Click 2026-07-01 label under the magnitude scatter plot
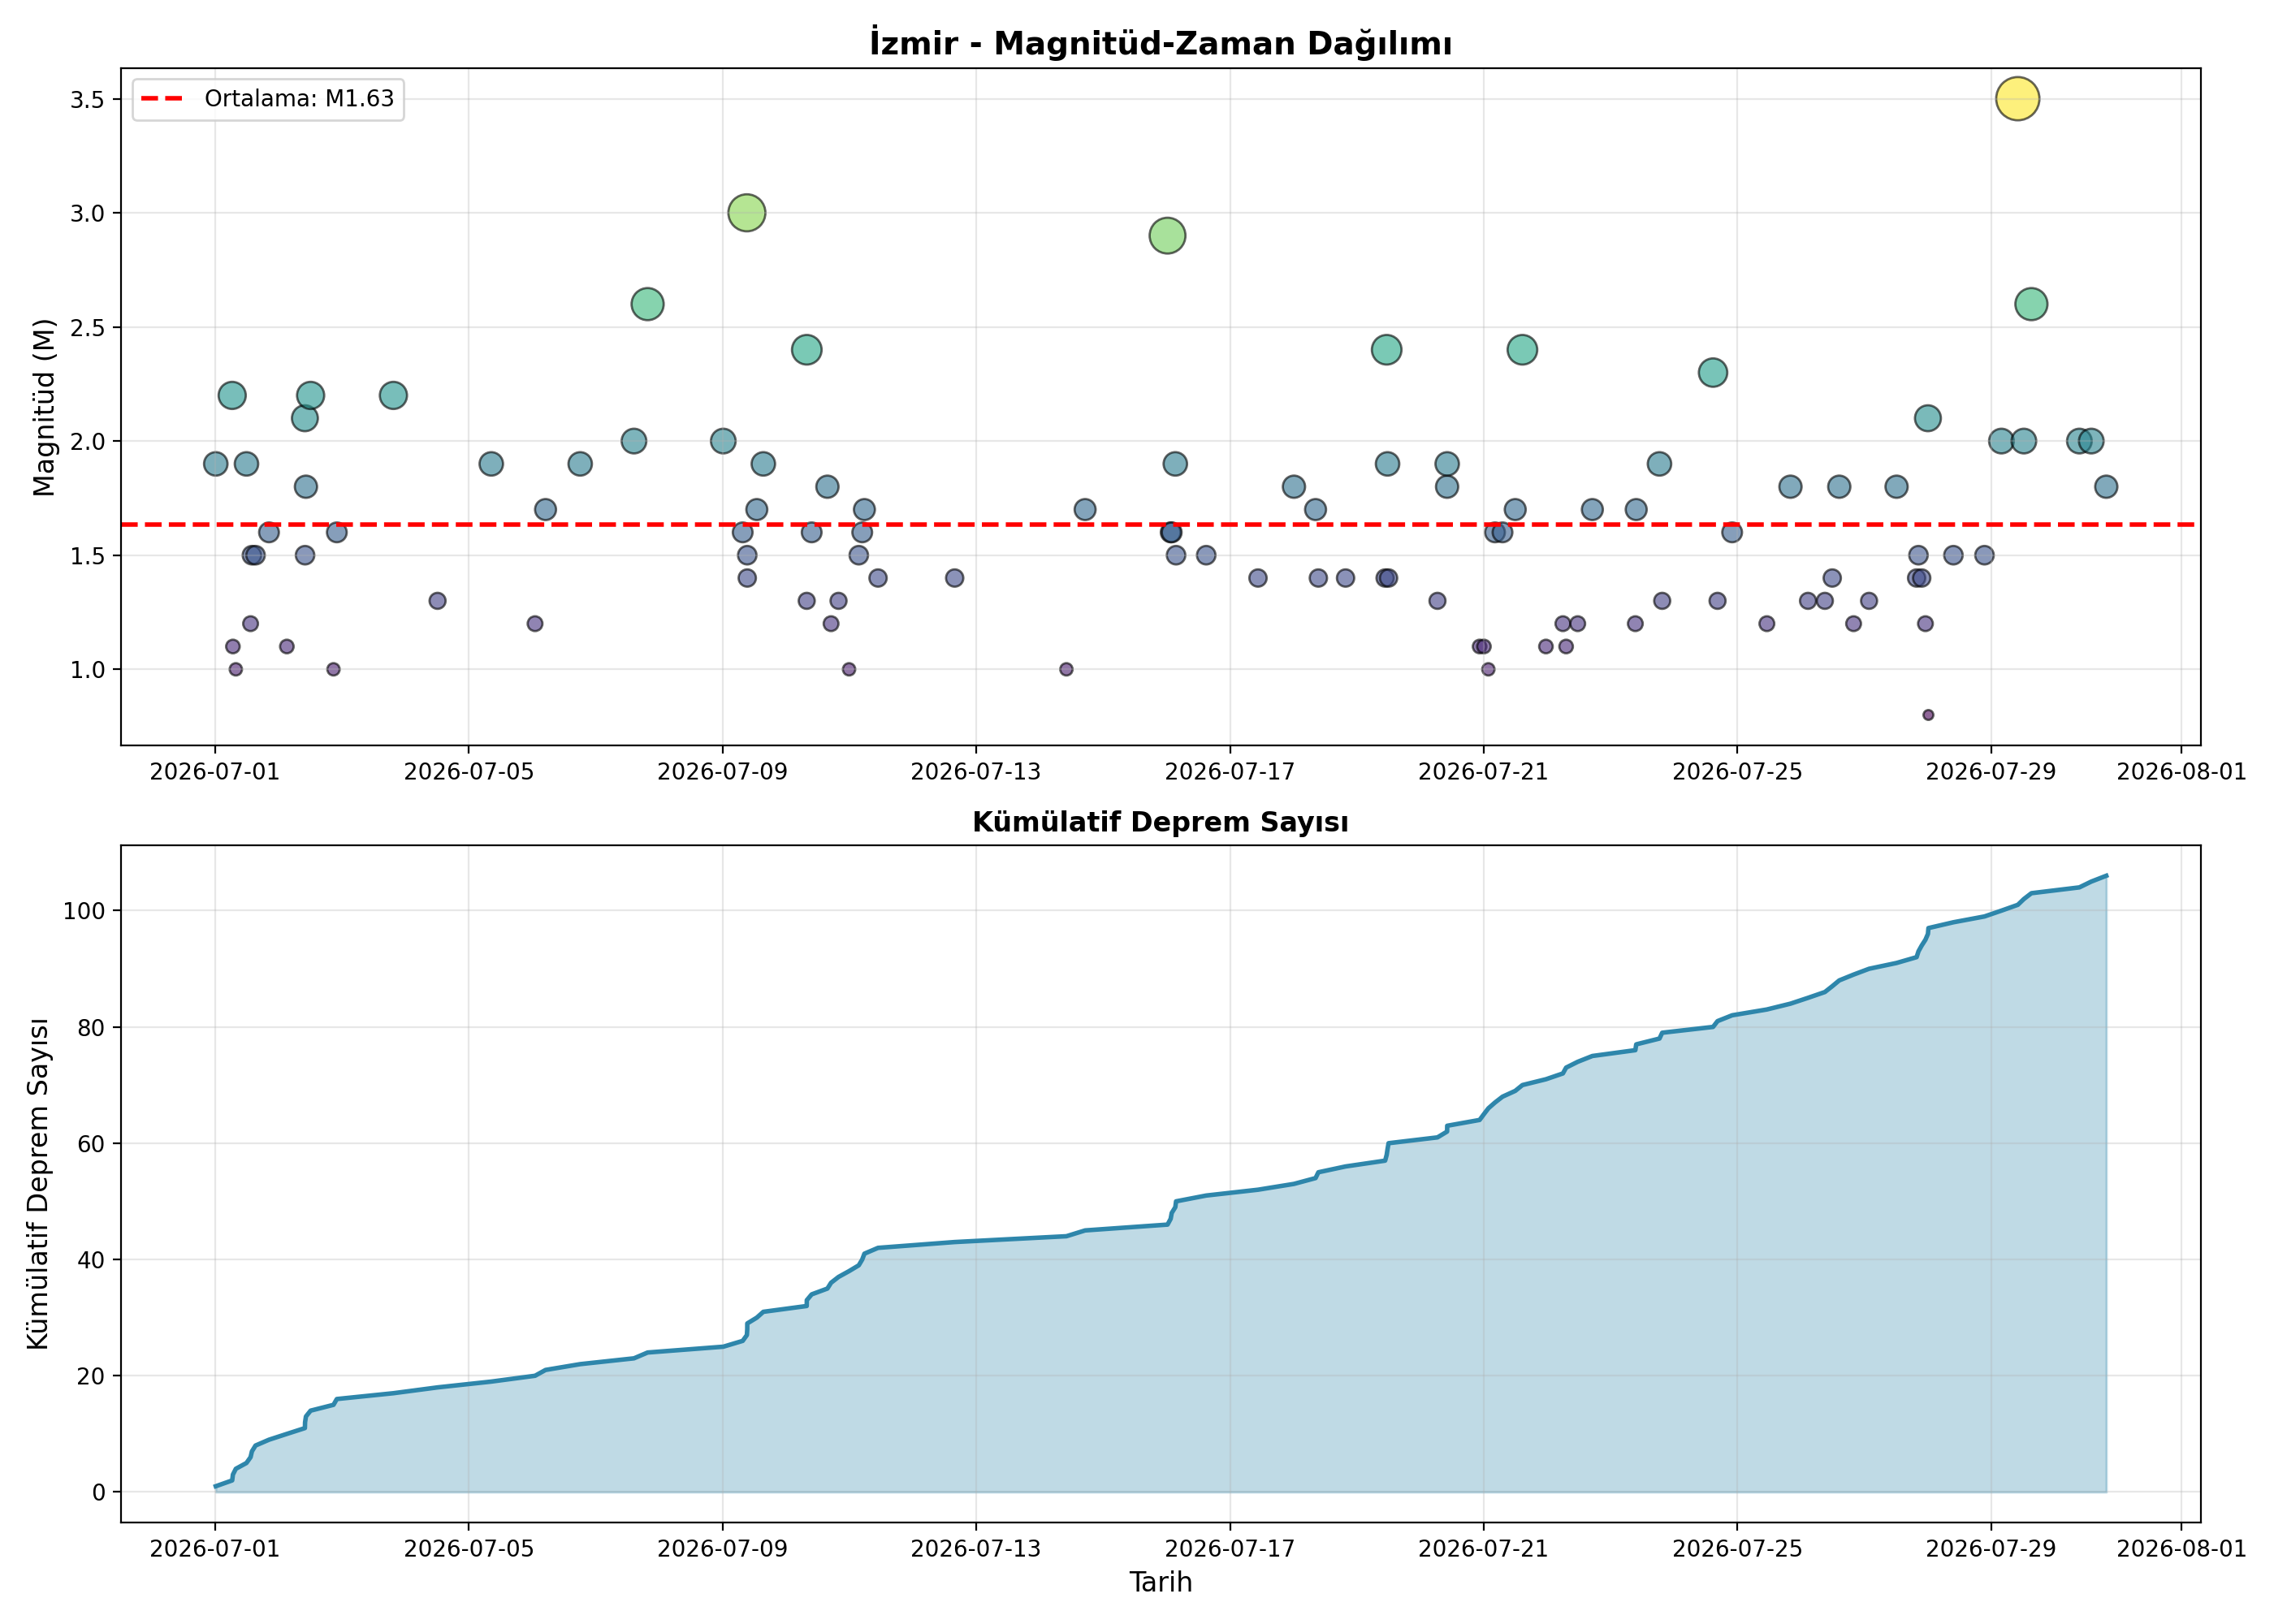The width and height of the screenshot is (2274, 1624). click(215, 772)
